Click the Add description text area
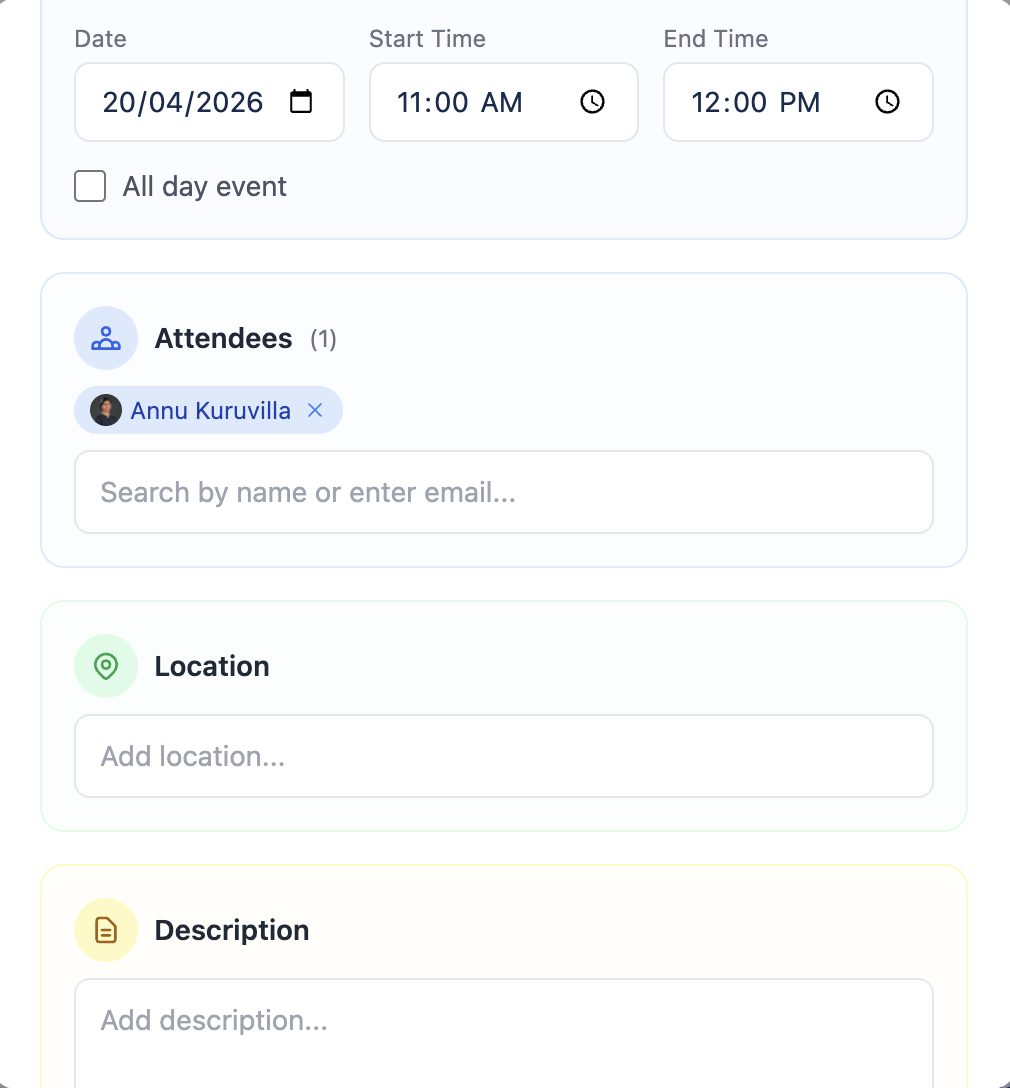 coord(504,1033)
